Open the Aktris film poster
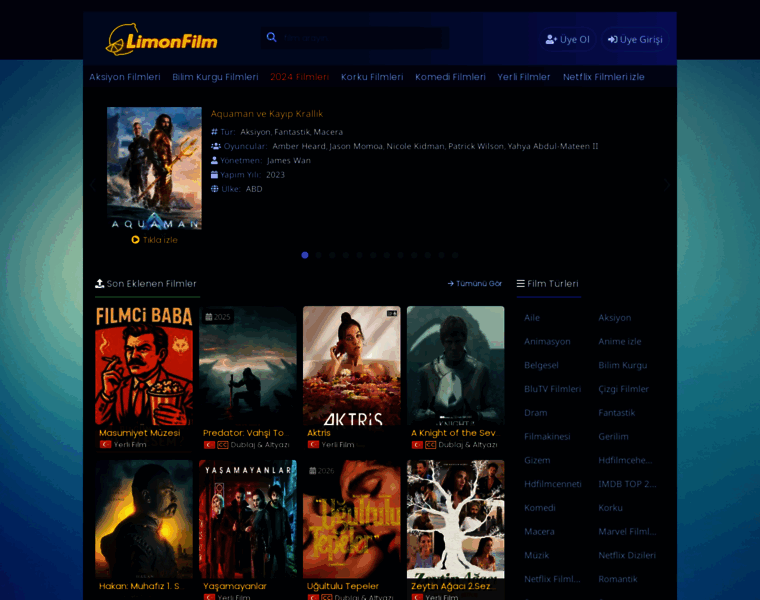The image size is (760, 600). (x=351, y=366)
